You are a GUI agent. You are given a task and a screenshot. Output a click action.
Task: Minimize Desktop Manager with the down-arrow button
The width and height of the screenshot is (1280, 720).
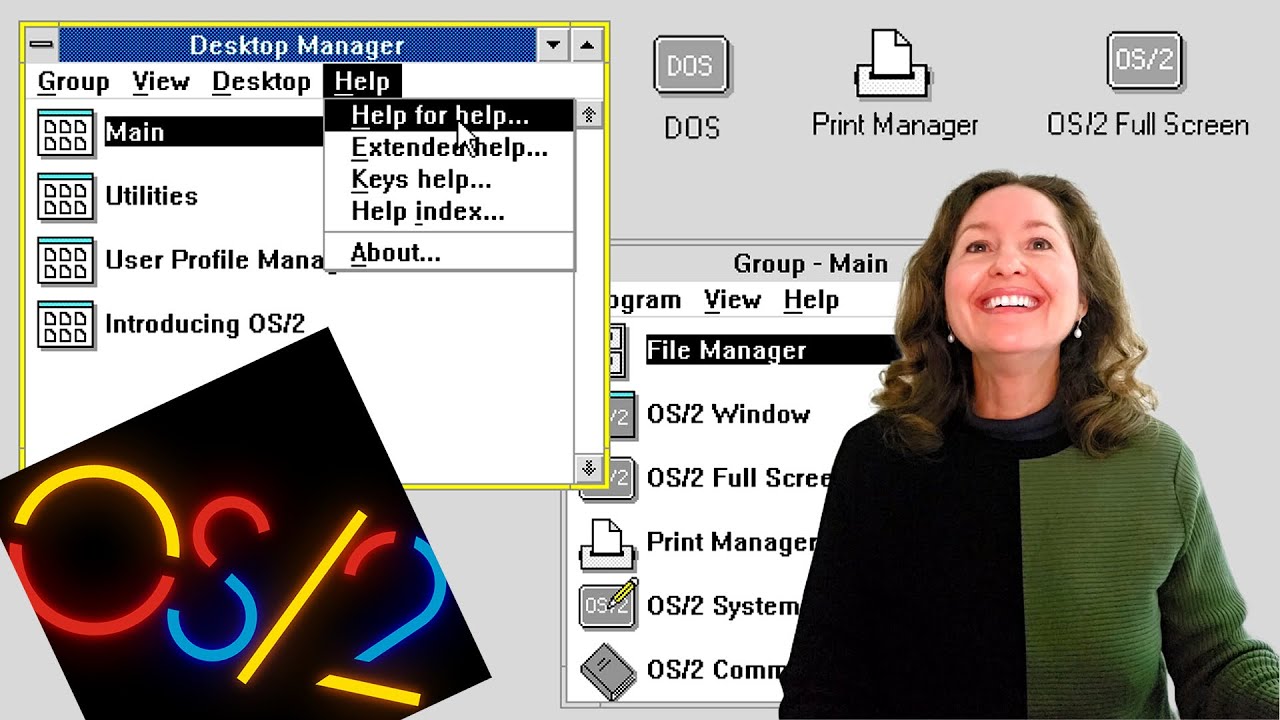click(553, 45)
